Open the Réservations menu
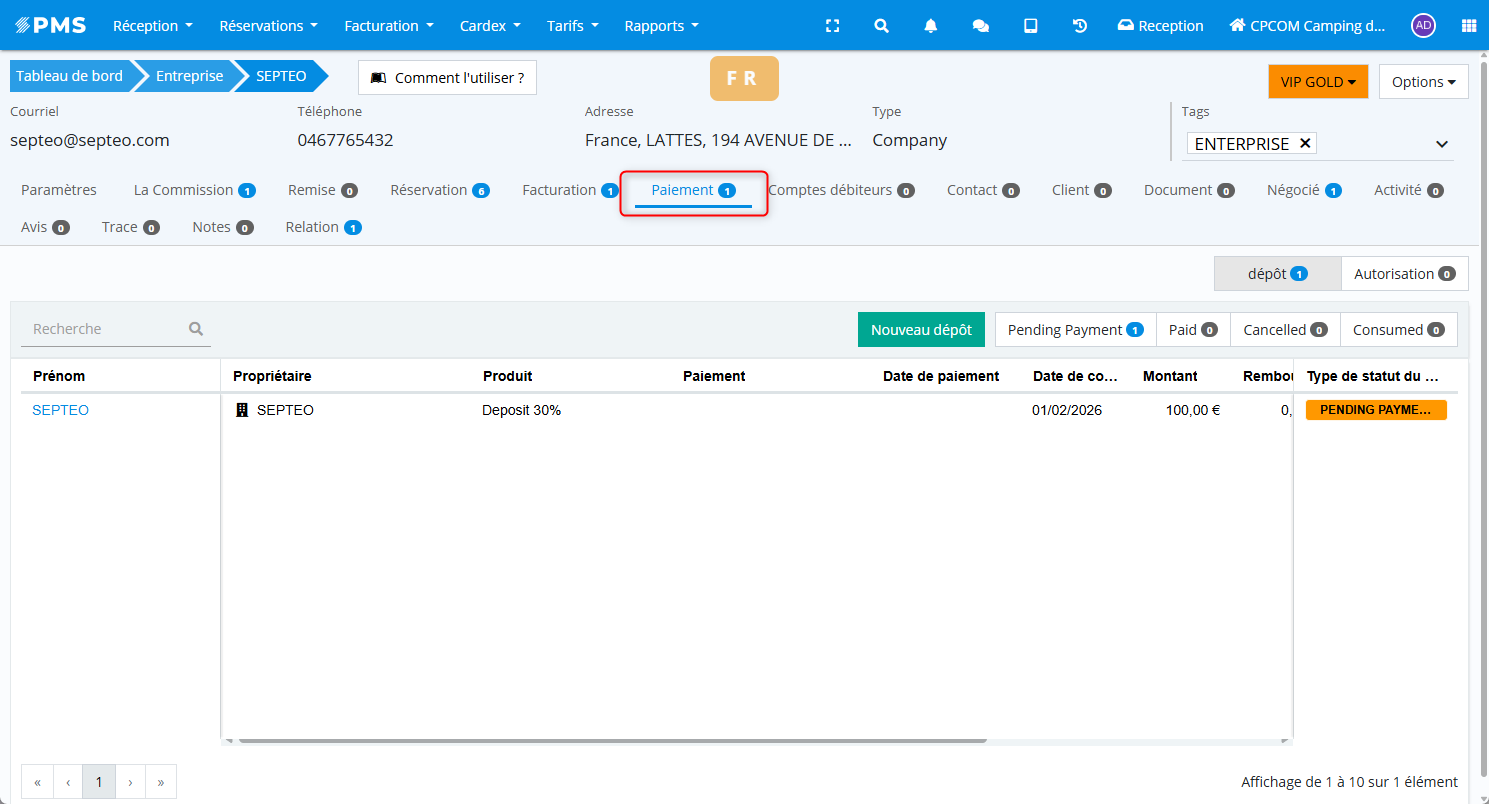This screenshot has width=1489, height=804. click(268, 26)
